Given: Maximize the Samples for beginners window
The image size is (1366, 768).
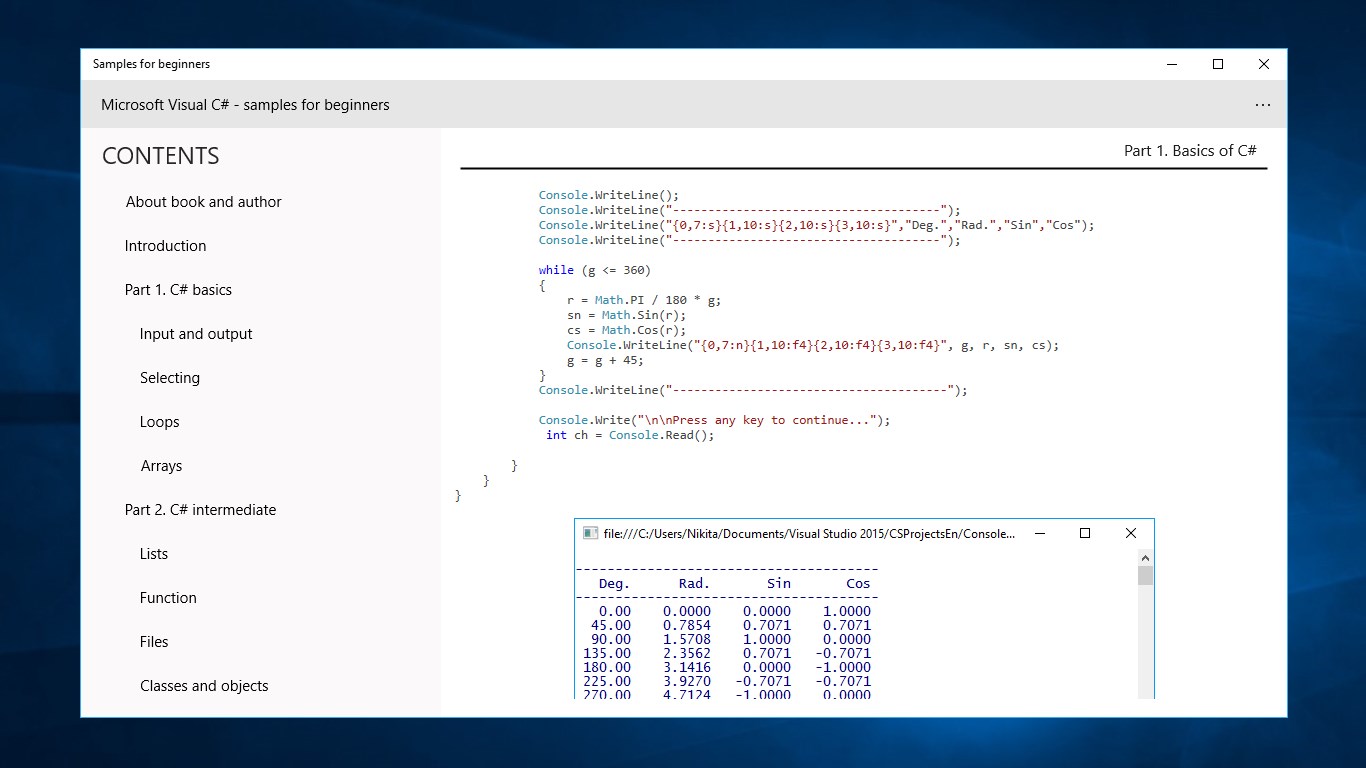Looking at the screenshot, I should tap(1218, 64).
